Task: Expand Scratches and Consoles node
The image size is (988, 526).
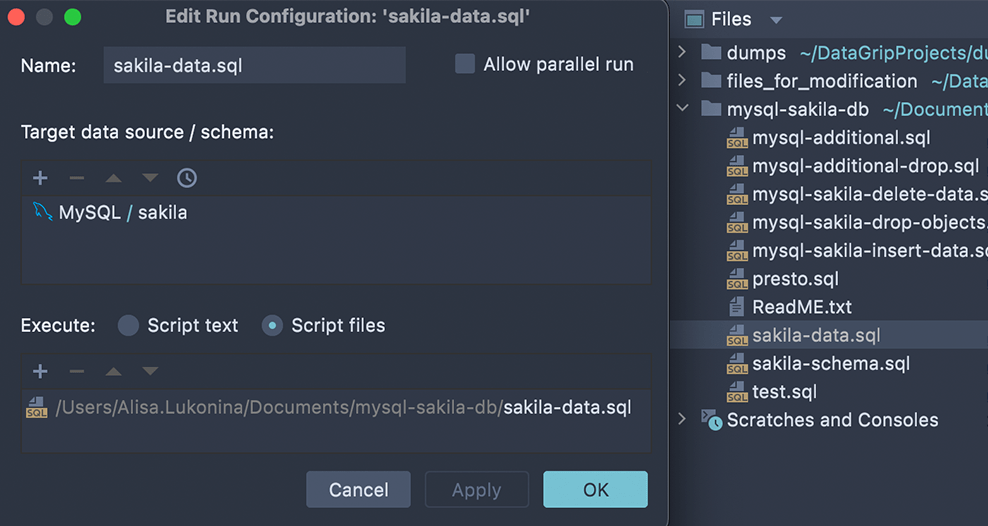Action: click(x=682, y=419)
